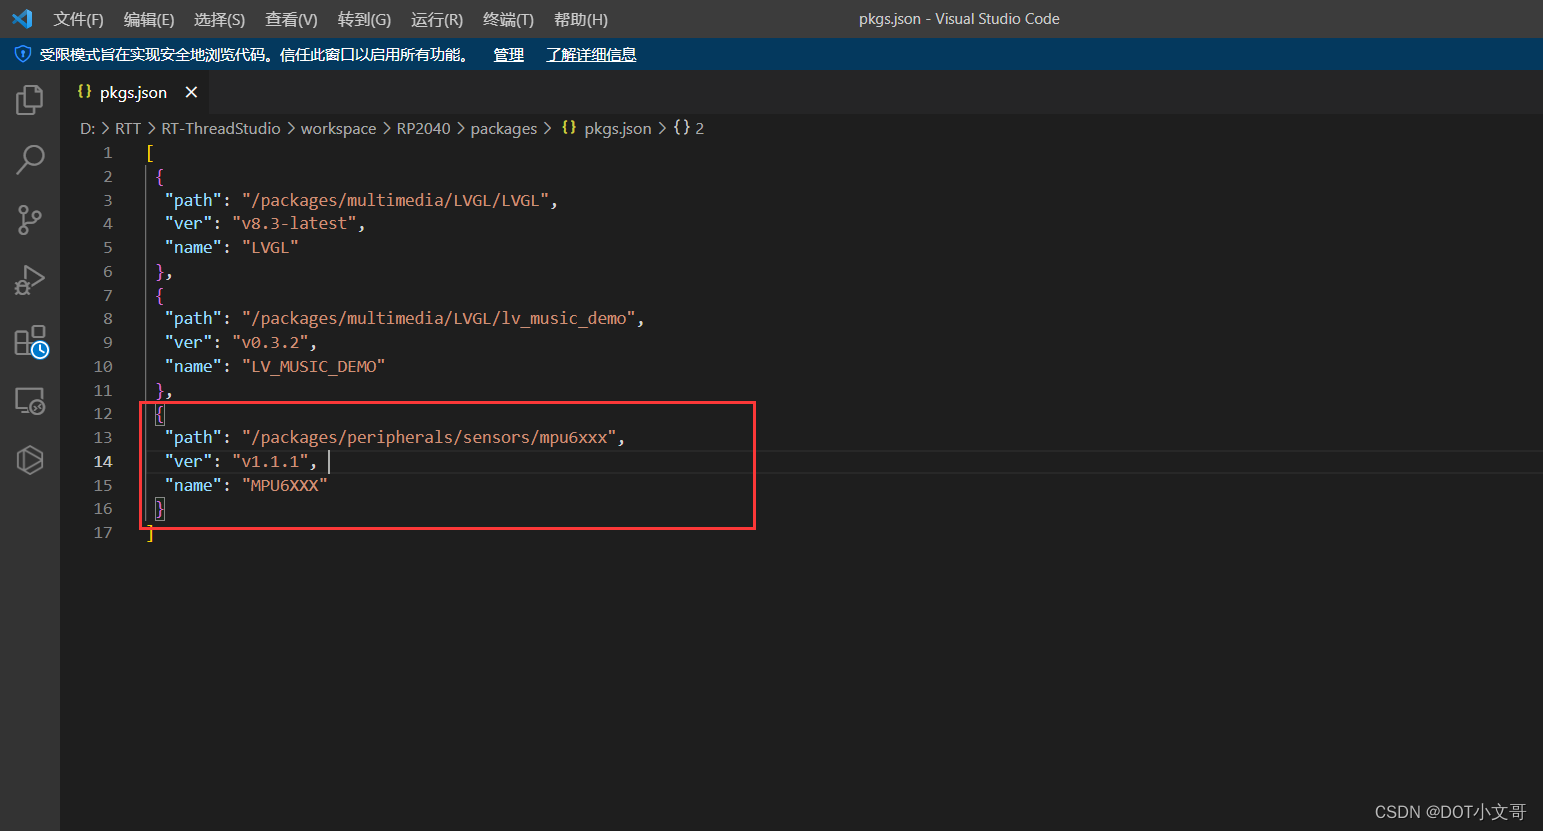
Task: Click the restricted mode shield icon
Action: 23,54
